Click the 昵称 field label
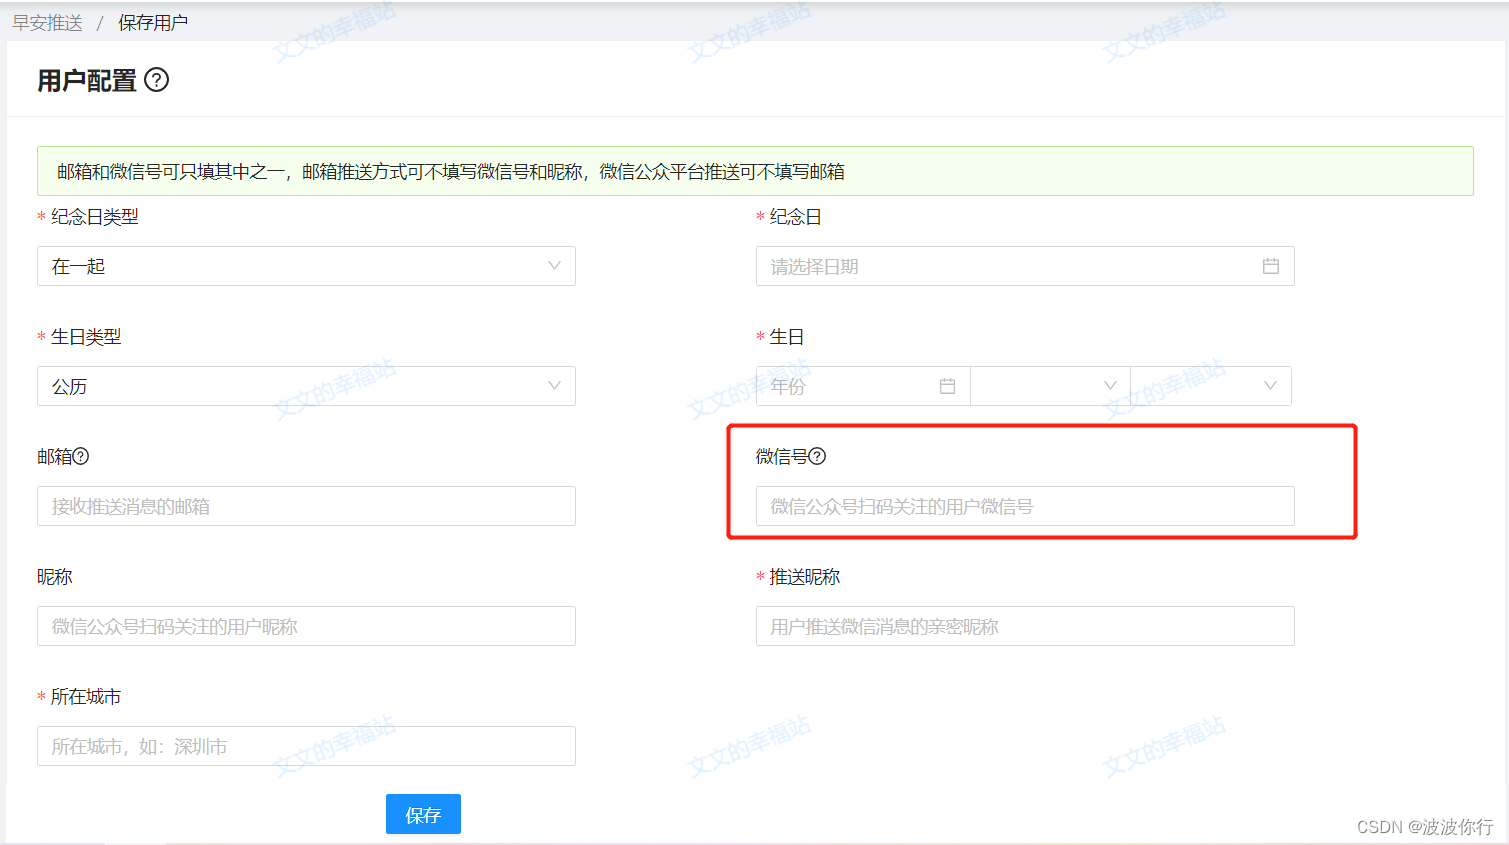Screen dimensions: 1509x845 55,577
